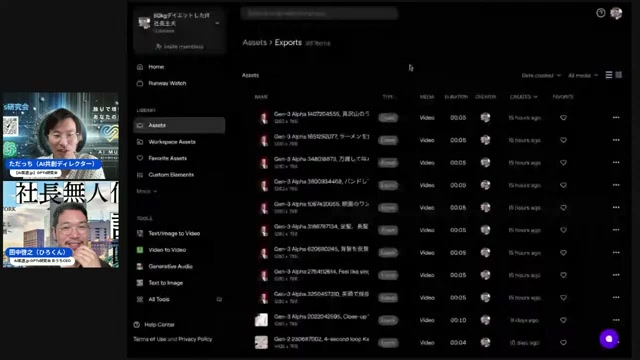
Task: Favorite the Gen-3 Alpha 1407204555 video
Action: [563, 118]
